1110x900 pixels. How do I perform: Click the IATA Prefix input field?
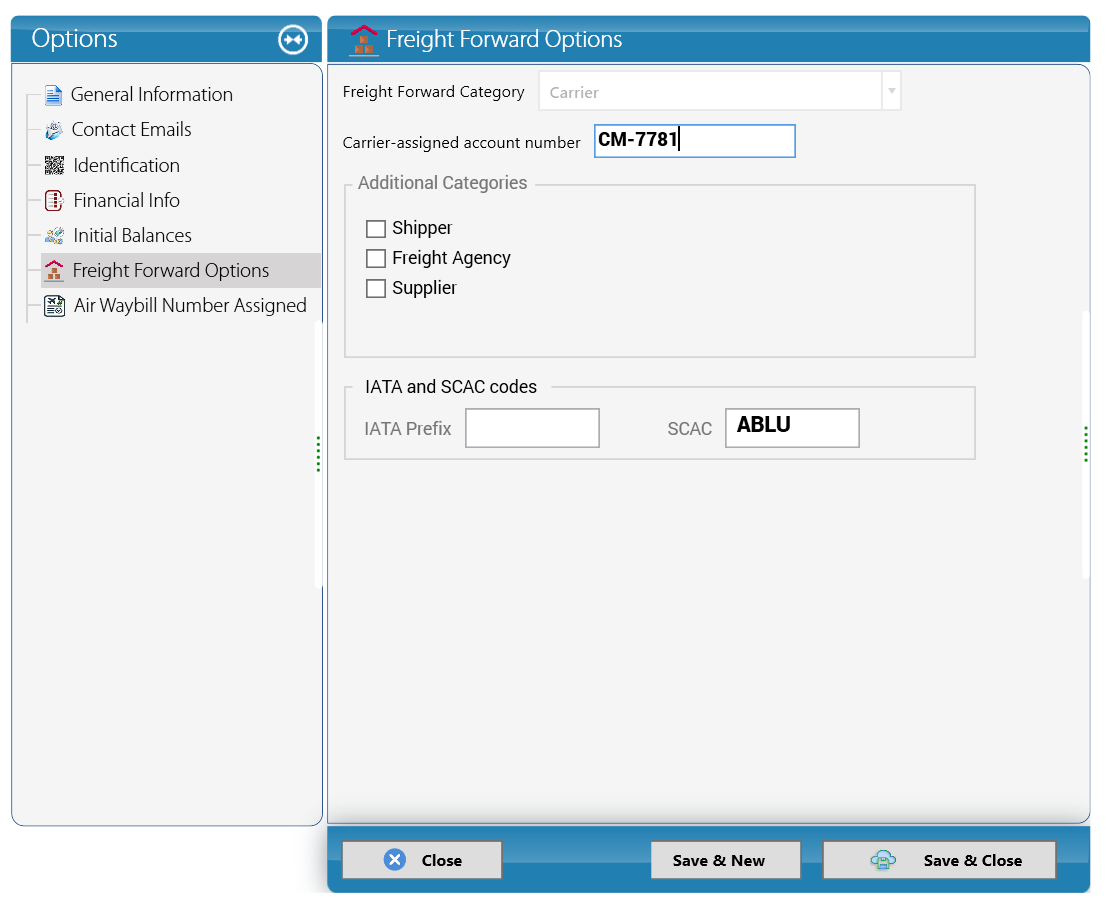pyautogui.click(x=532, y=428)
